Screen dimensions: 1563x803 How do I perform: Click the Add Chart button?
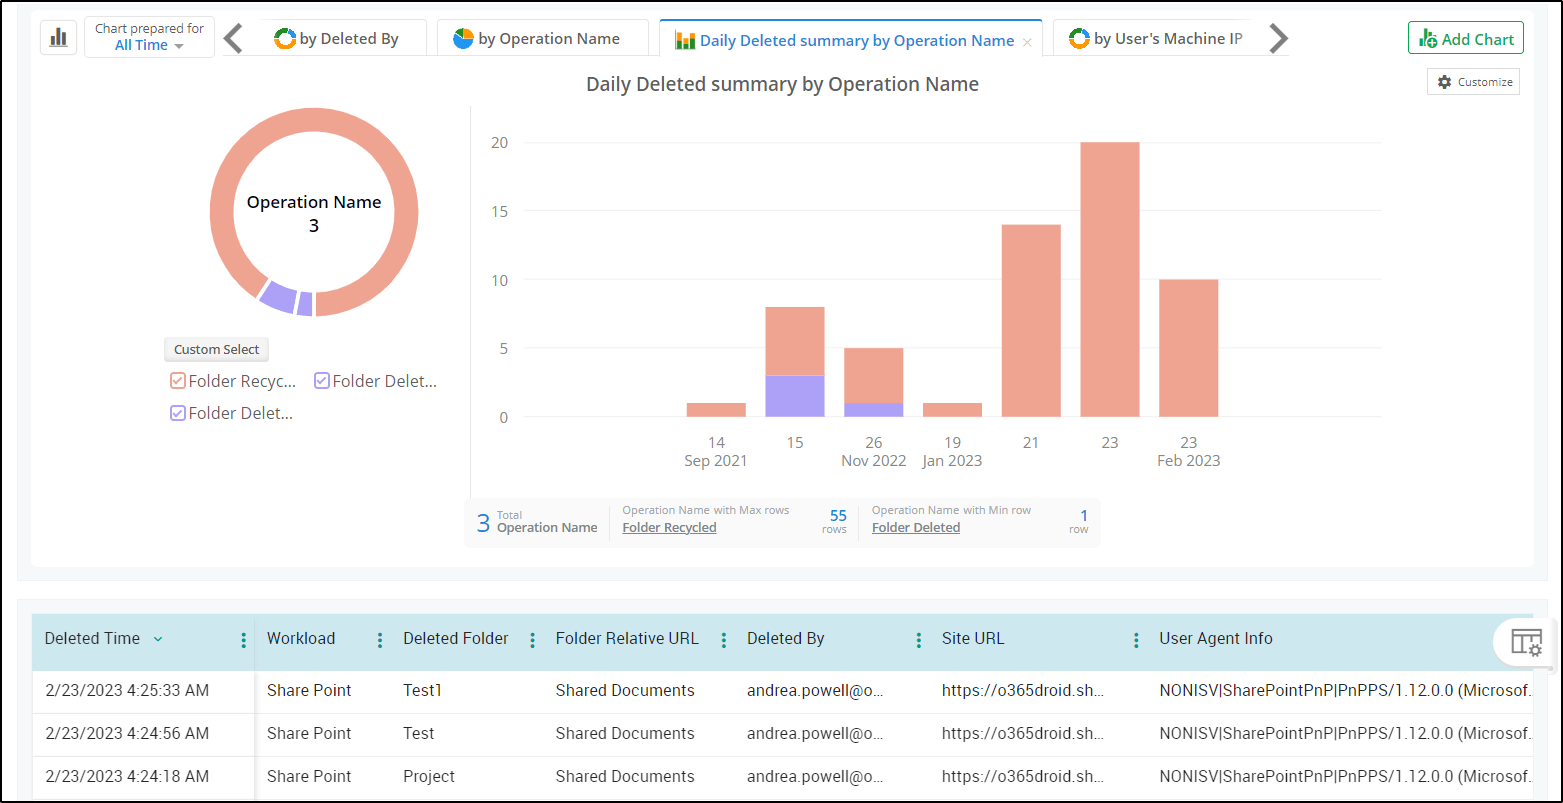(x=1465, y=39)
